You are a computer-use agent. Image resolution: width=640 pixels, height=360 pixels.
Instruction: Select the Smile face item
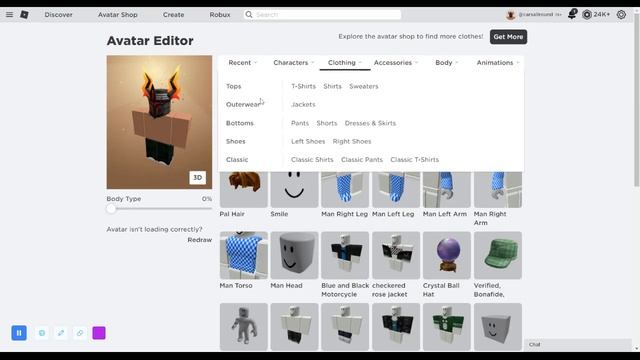click(294, 190)
